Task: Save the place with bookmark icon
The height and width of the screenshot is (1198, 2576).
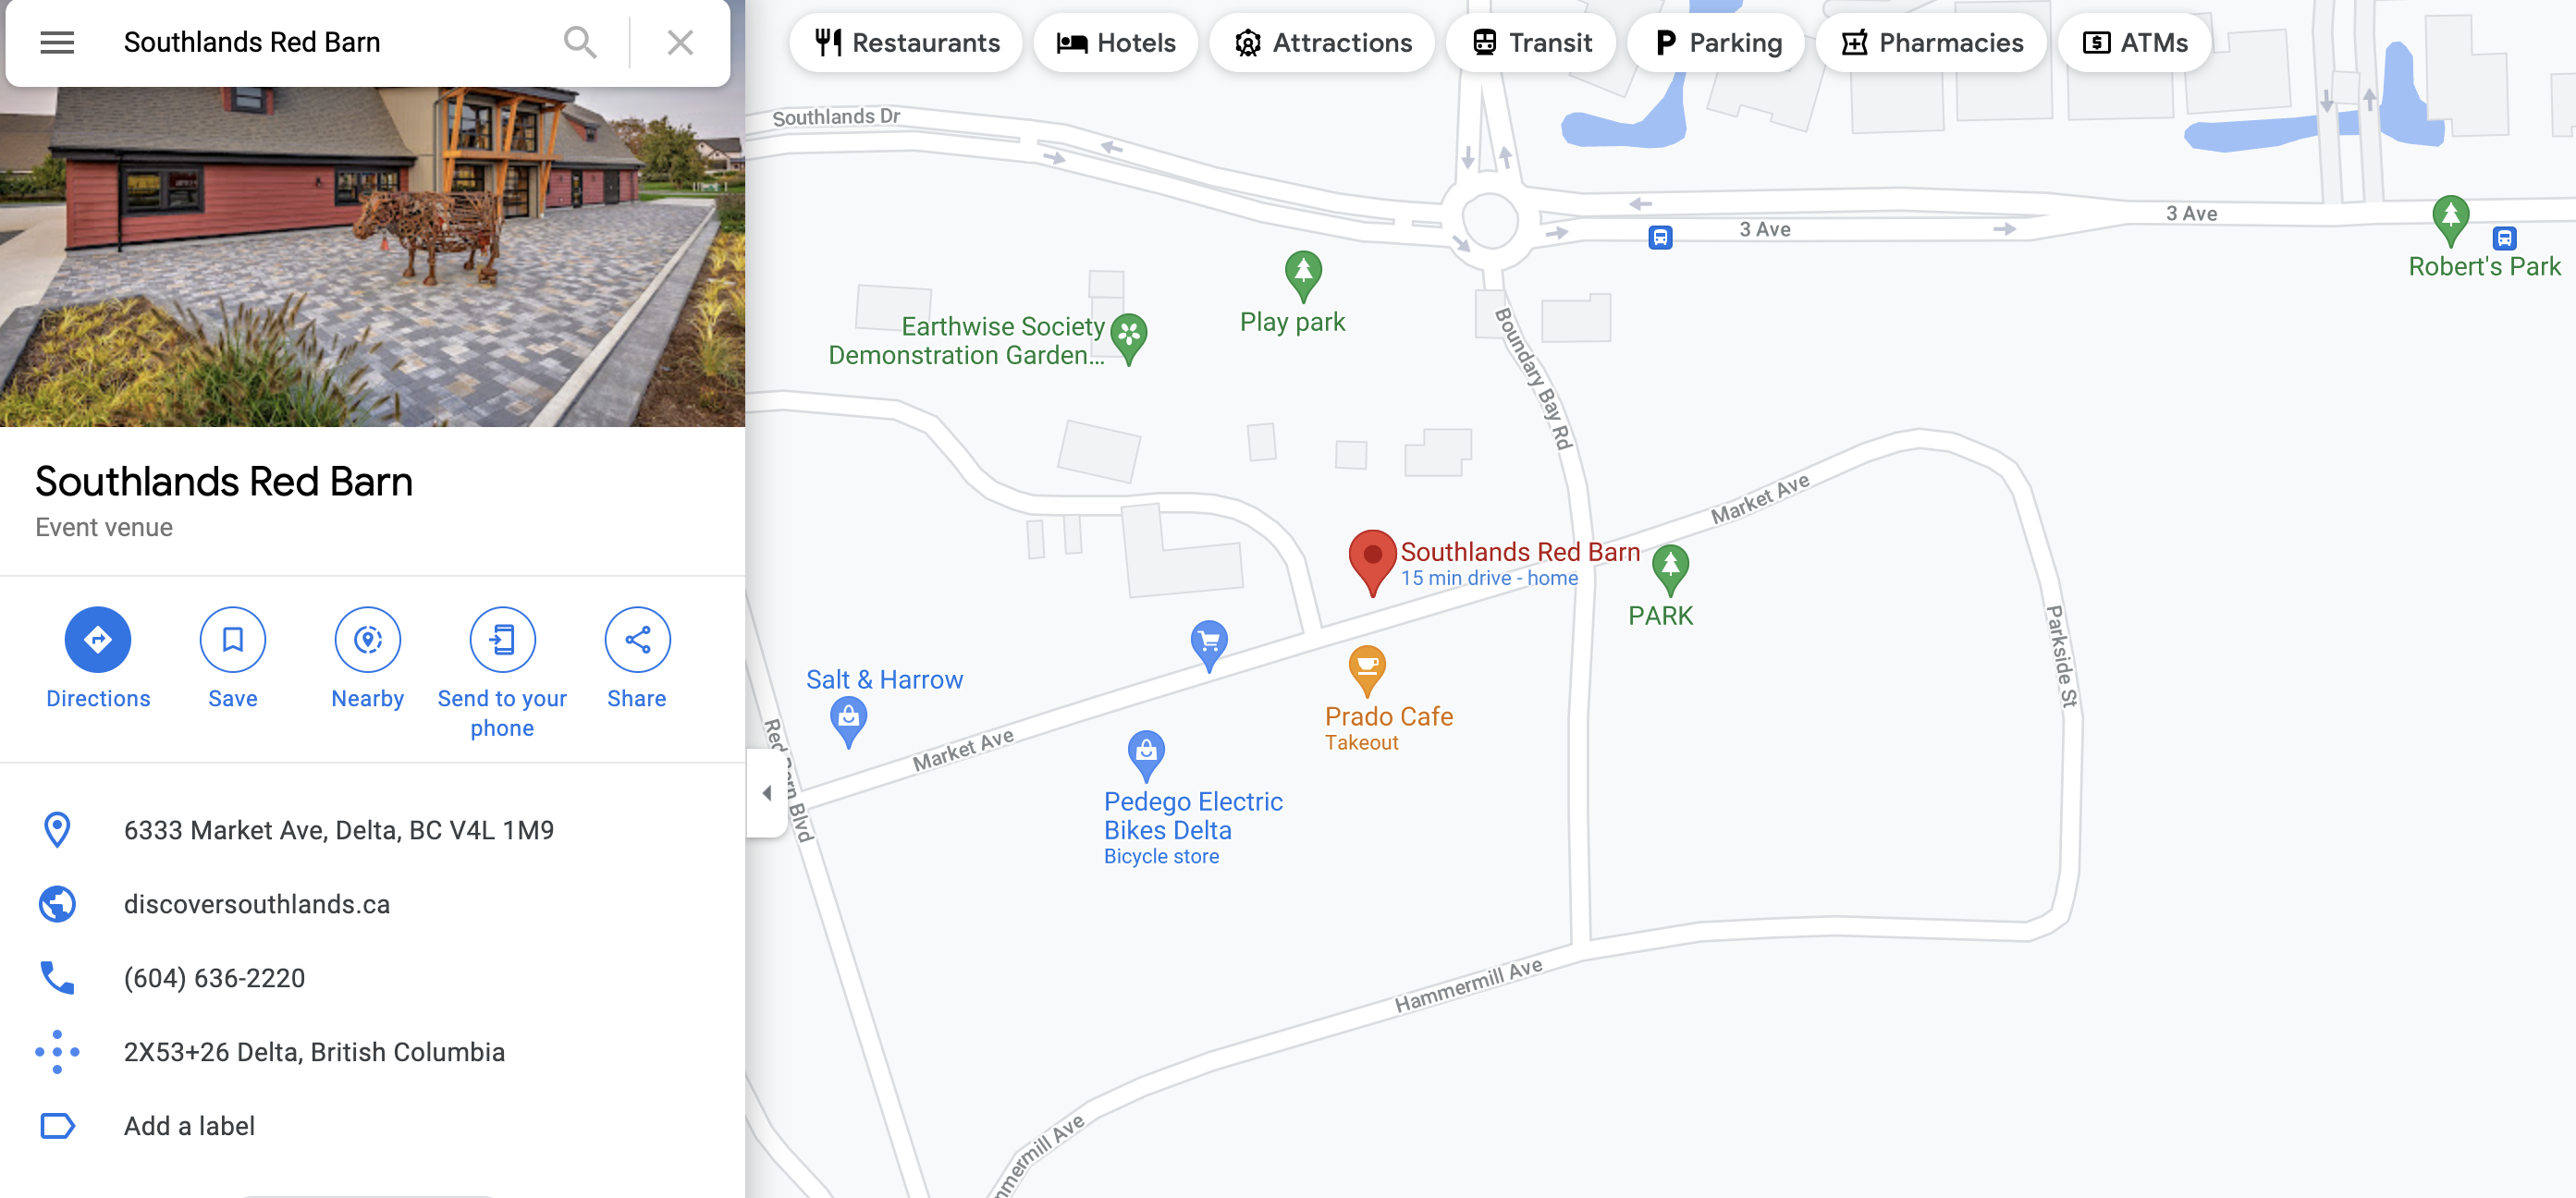Action: 232,639
